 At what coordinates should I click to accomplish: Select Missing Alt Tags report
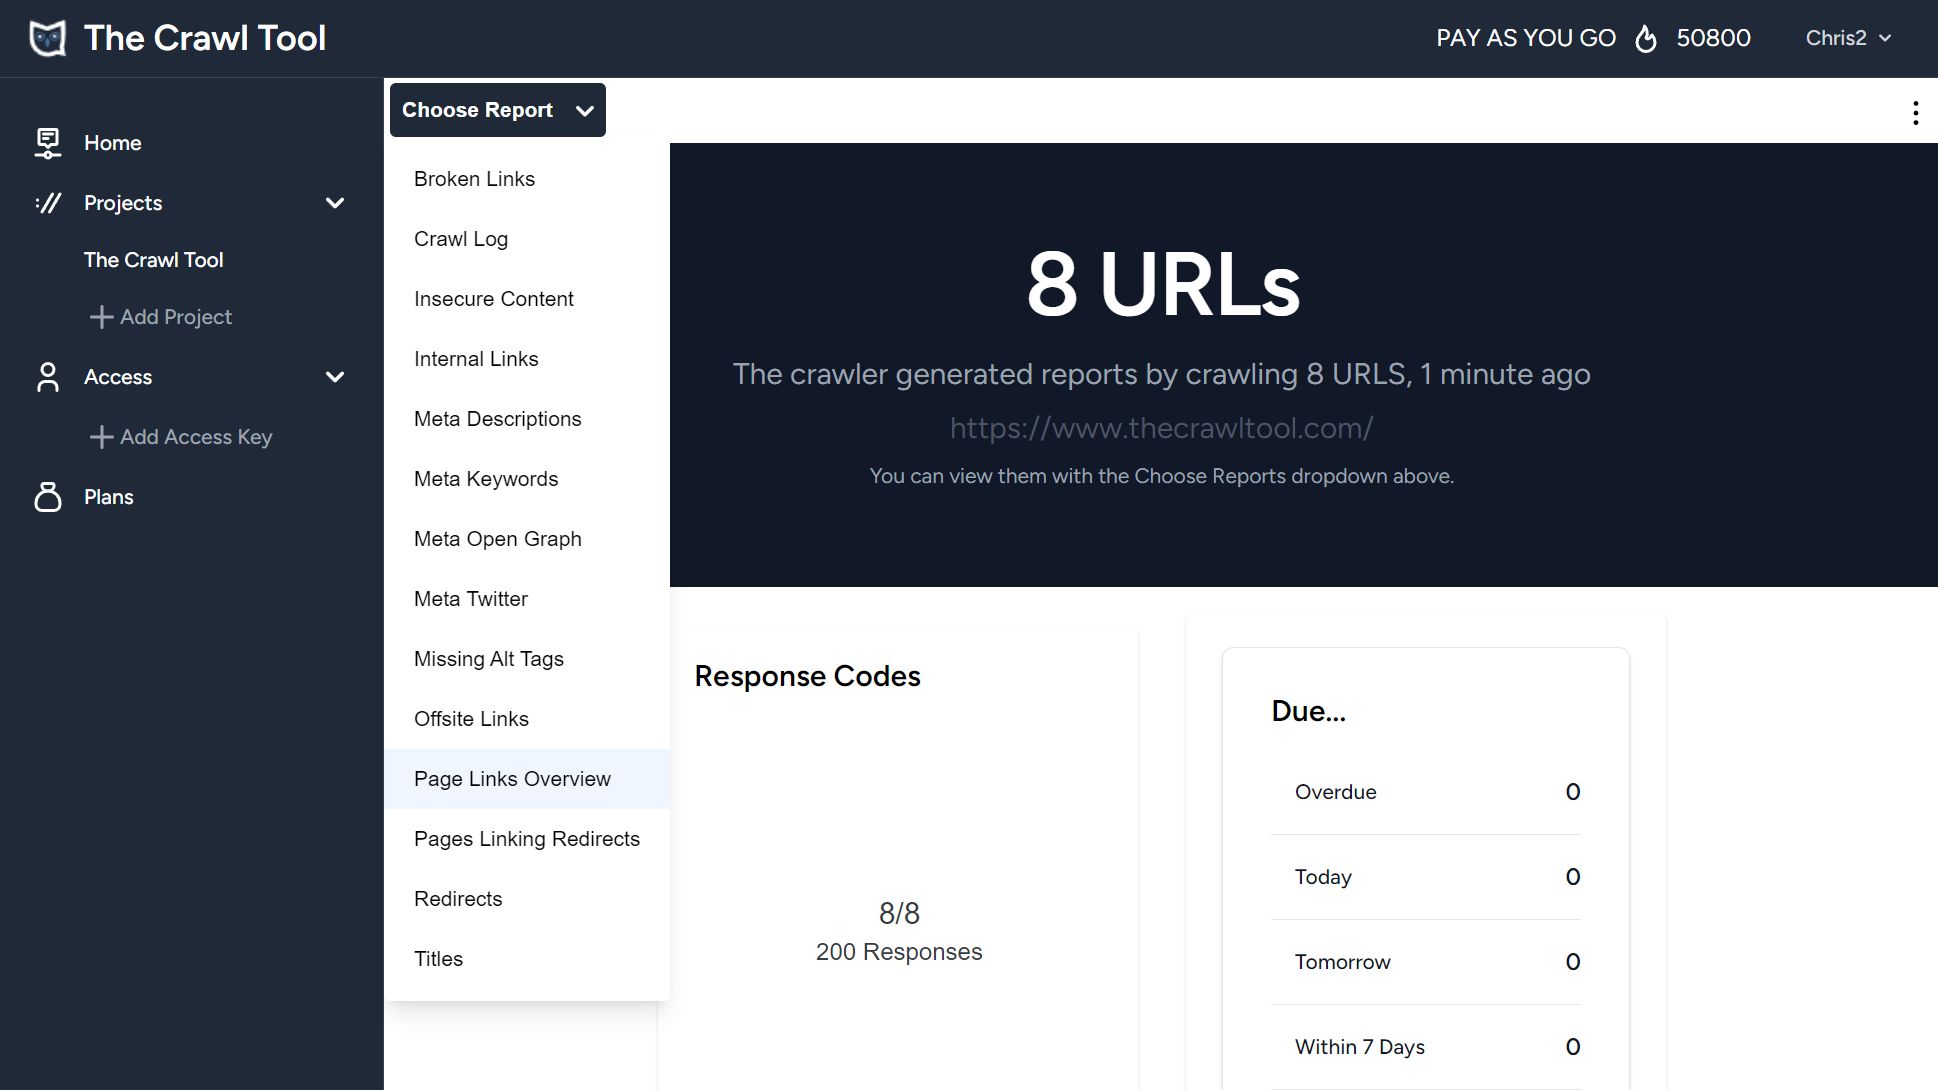tap(527, 659)
